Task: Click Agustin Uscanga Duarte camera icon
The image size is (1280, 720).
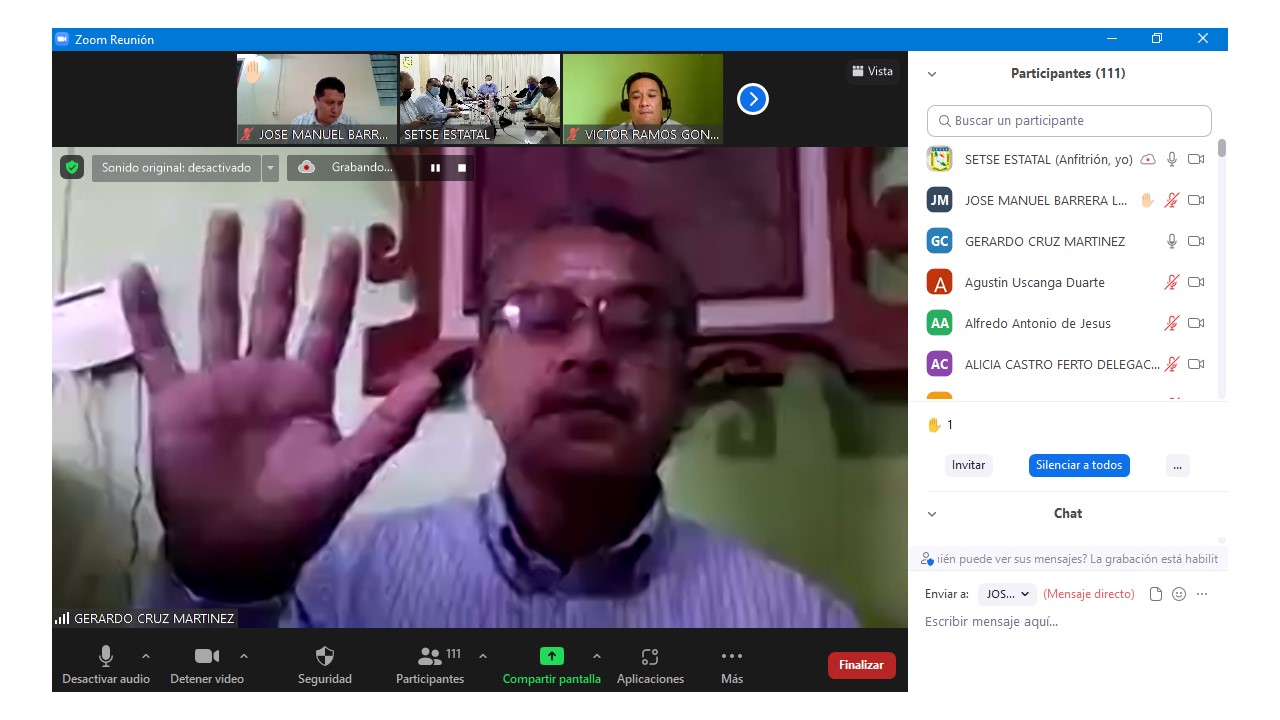Action: 1196,282
